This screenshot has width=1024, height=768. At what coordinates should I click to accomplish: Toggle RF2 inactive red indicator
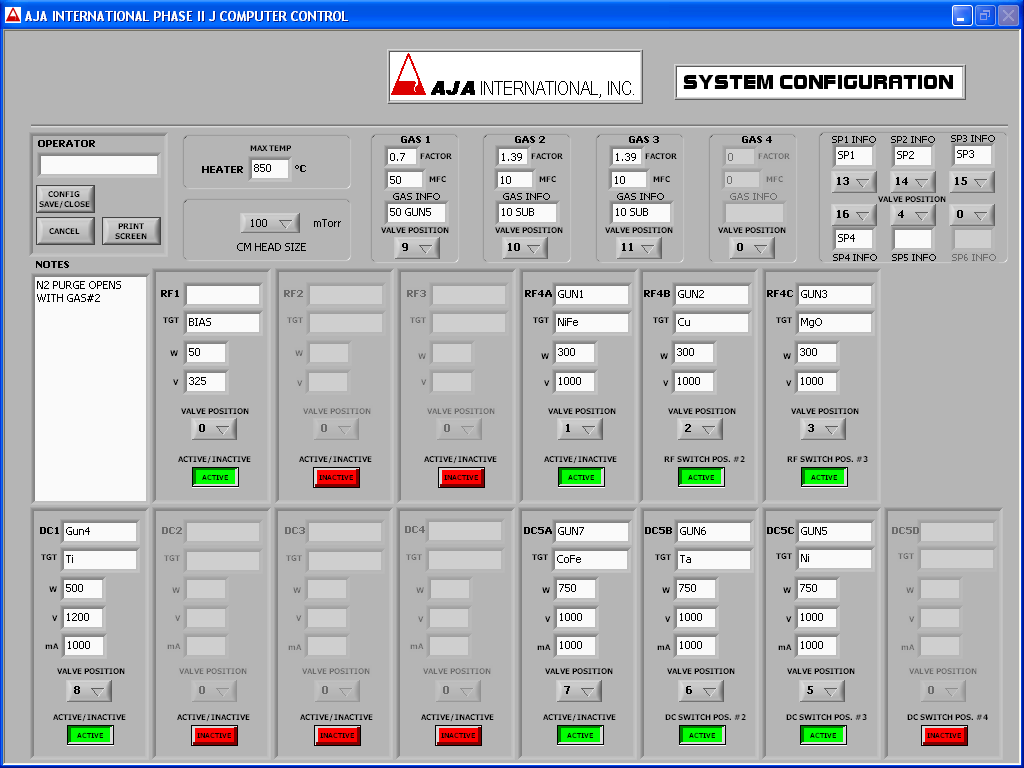pyautogui.click(x=337, y=477)
